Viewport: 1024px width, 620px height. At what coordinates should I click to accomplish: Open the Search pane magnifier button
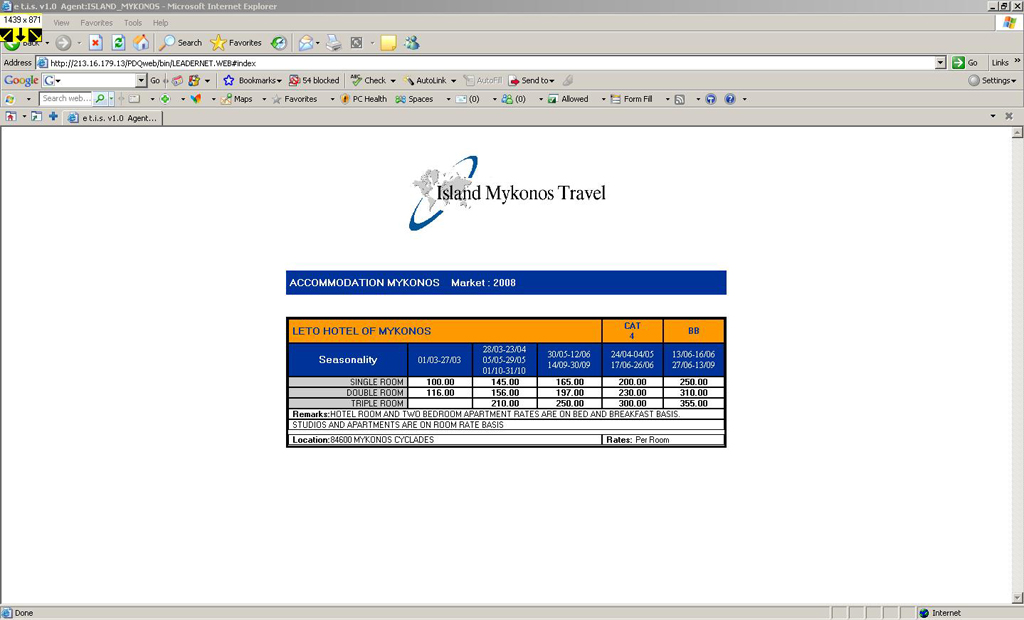coord(181,43)
